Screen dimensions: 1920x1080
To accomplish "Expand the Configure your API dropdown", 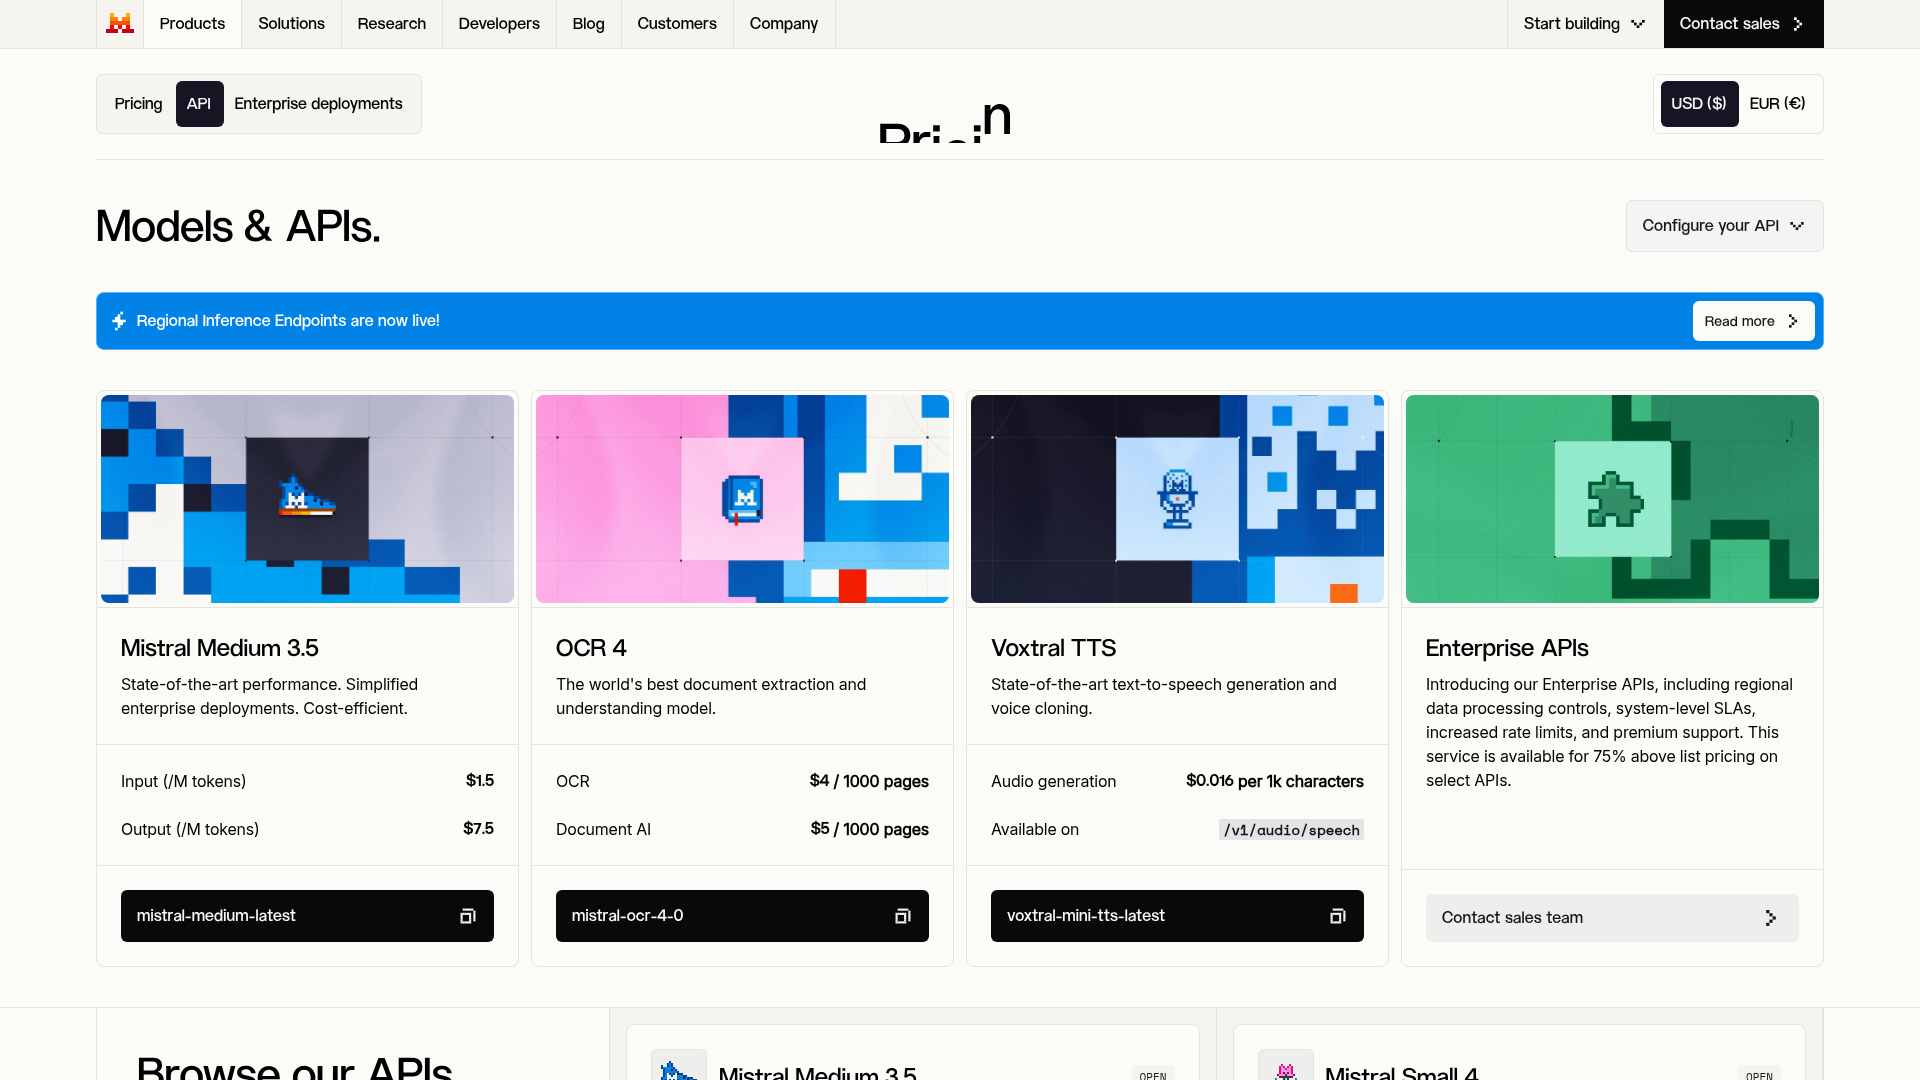I will point(1724,226).
